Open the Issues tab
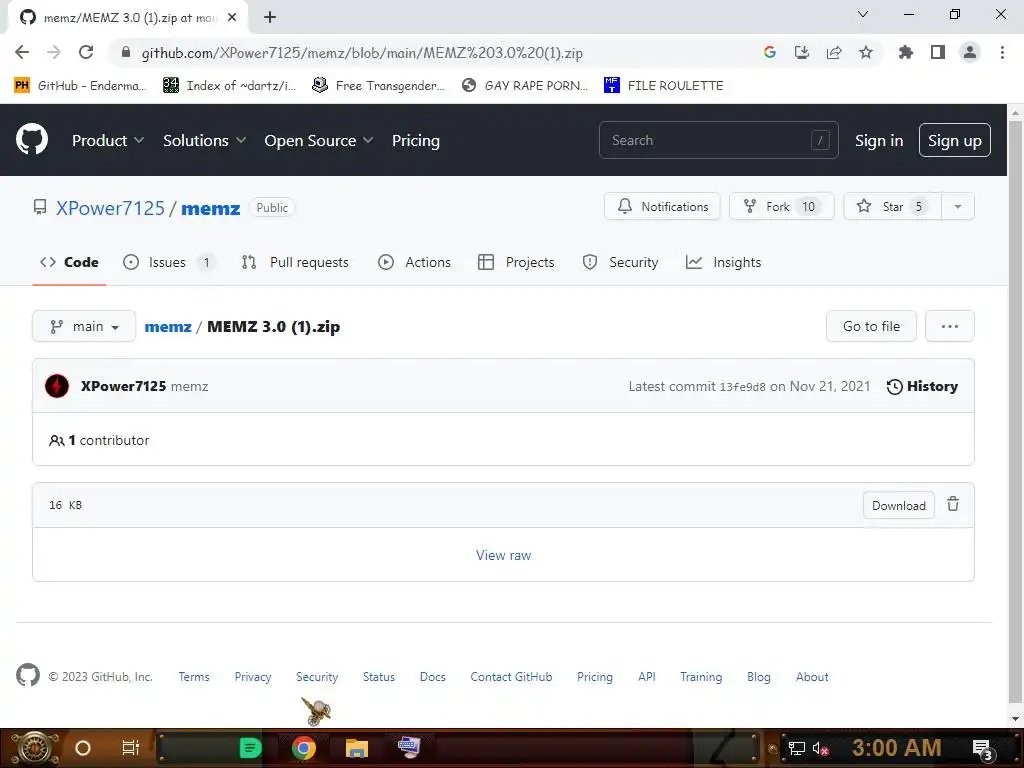This screenshot has height=768, width=1024. pos(169,262)
